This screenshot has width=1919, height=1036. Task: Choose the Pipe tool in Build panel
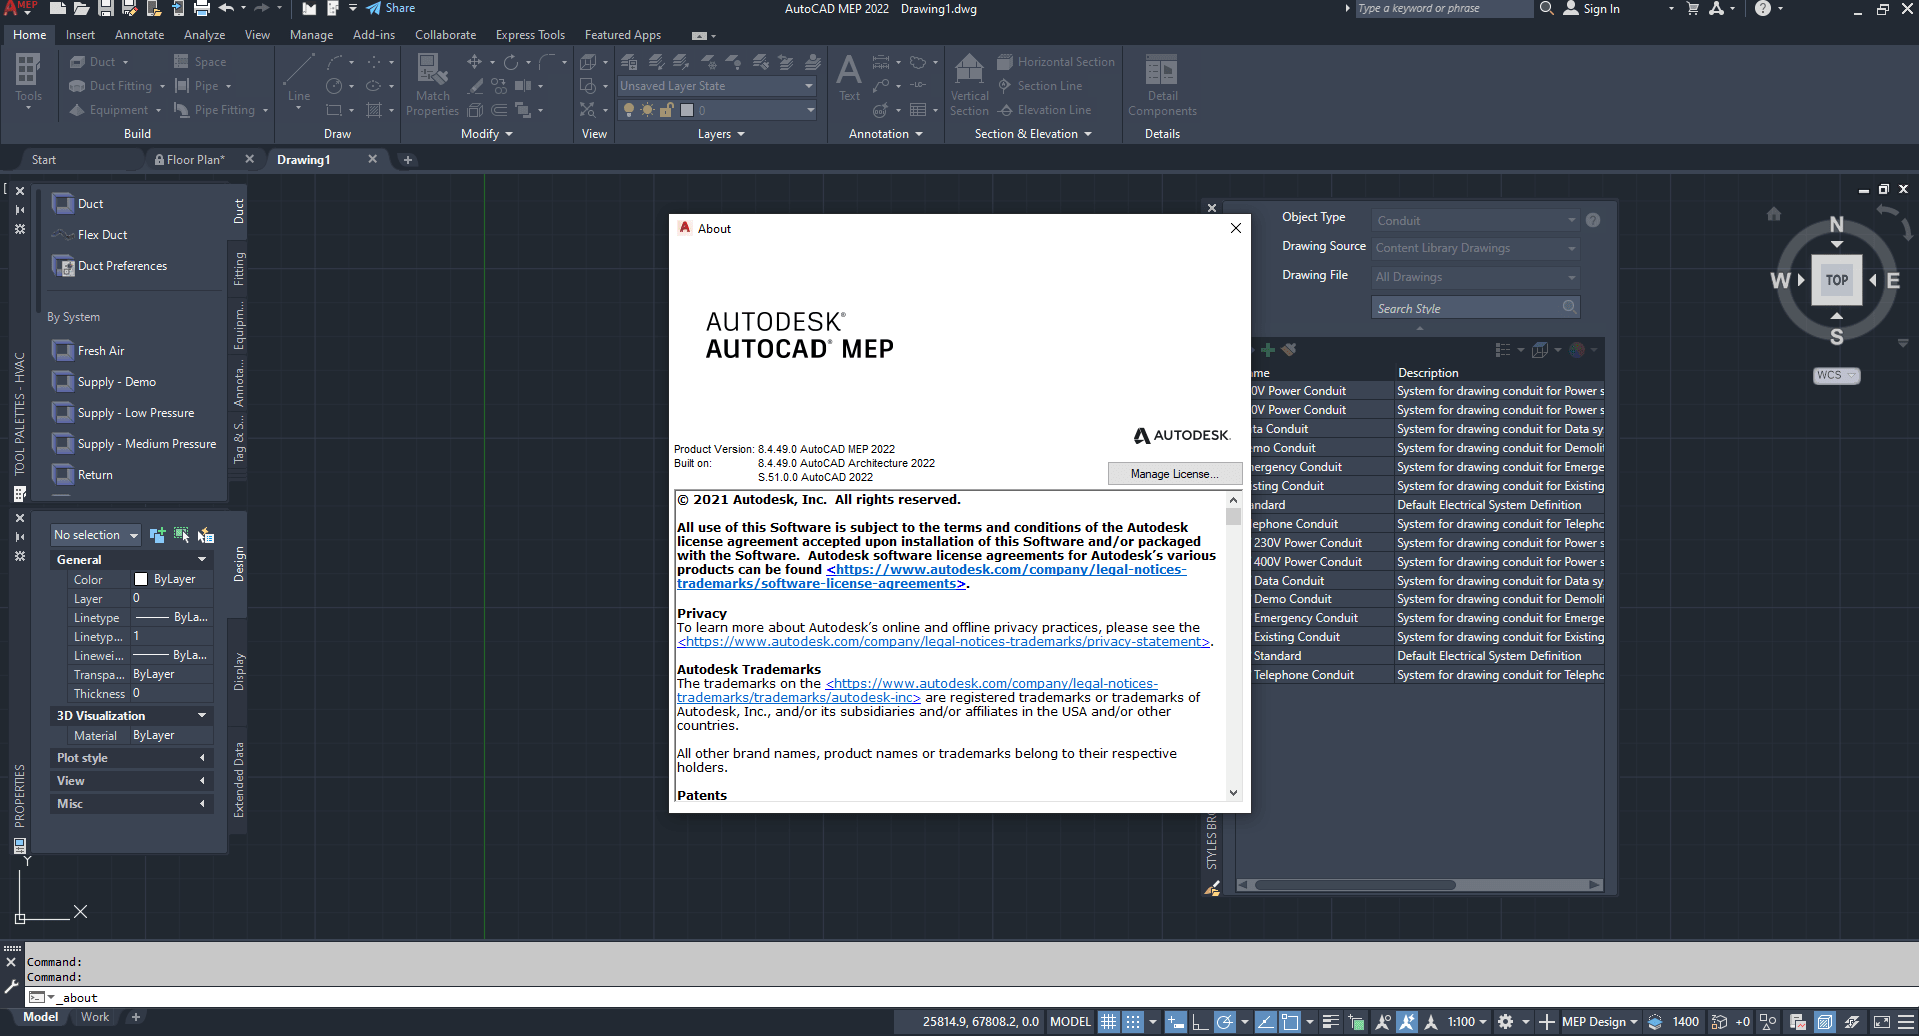197,86
